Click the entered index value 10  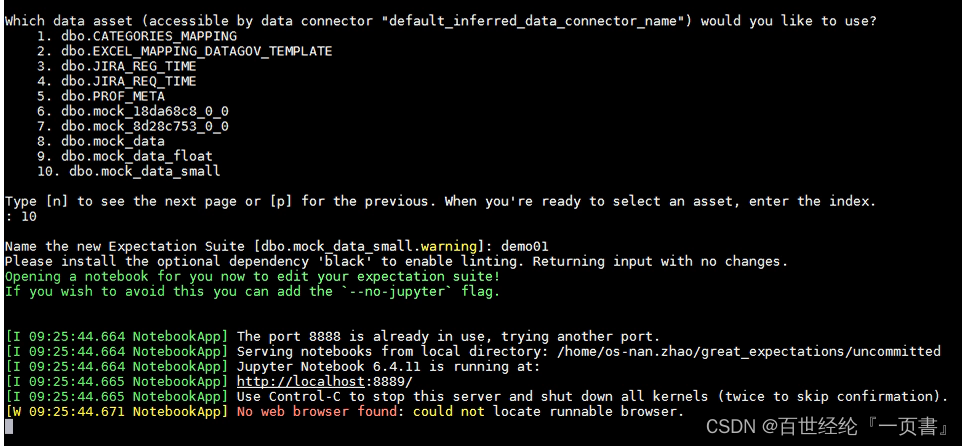click(29, 217)
